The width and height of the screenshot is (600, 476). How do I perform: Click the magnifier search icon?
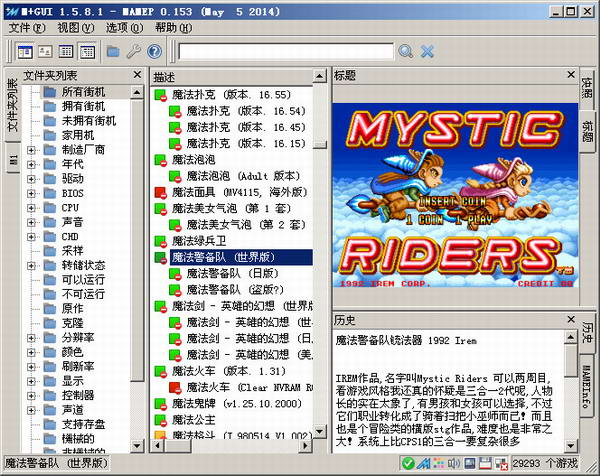click(x=406, y=51)
